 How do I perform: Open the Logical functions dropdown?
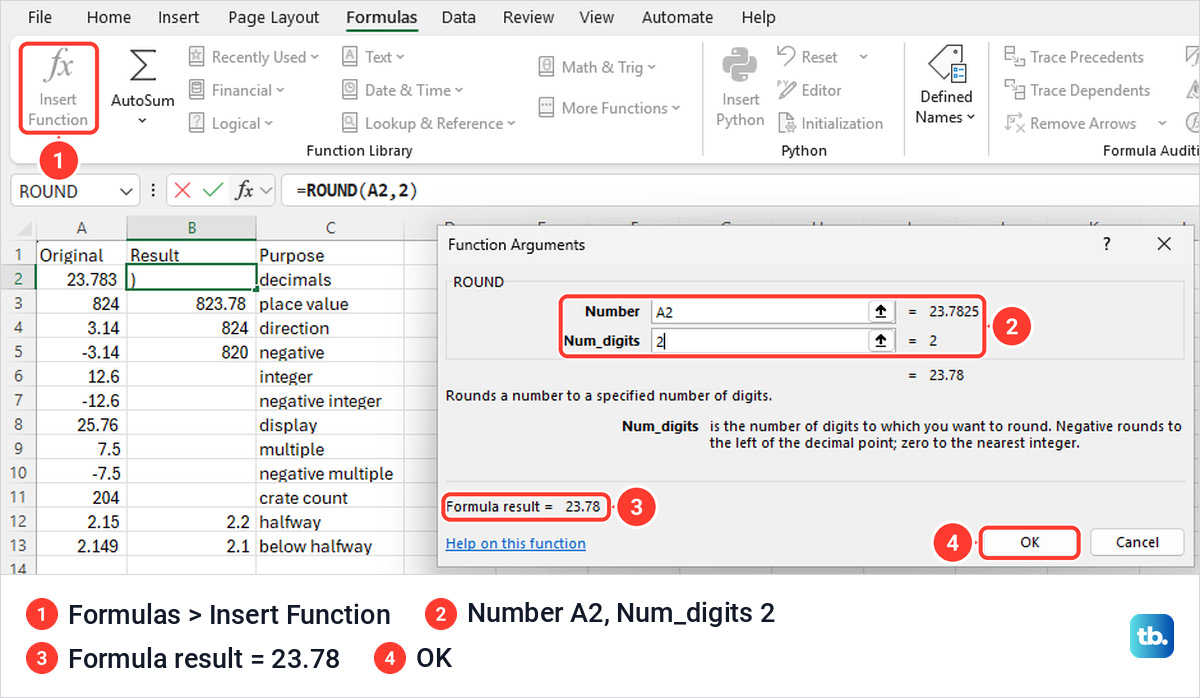click(x=231, y=123)
